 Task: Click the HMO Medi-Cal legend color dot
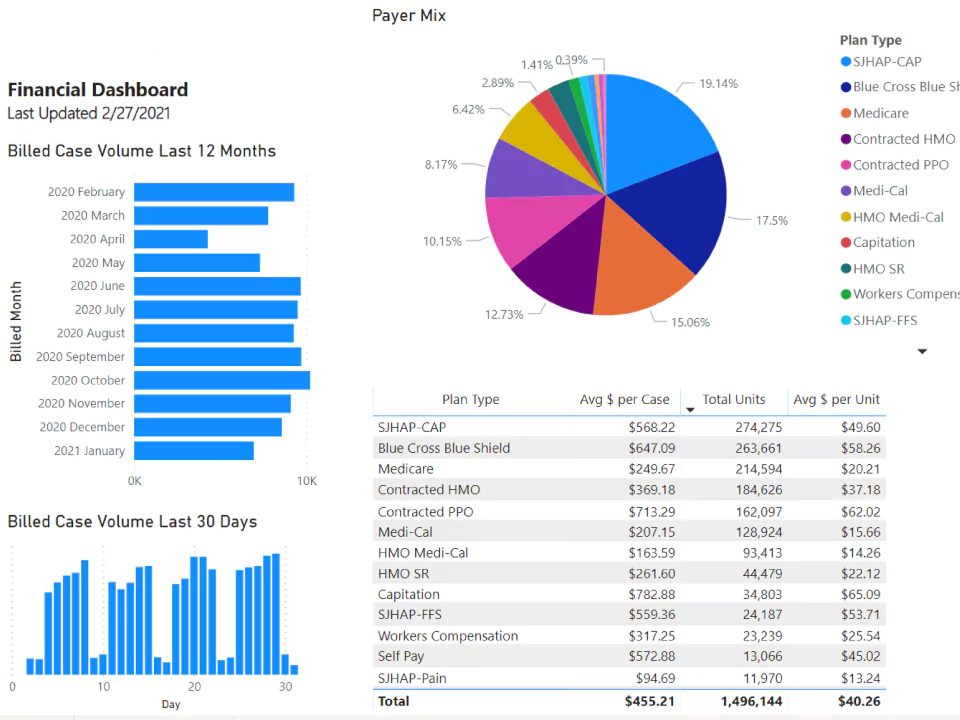[845, 217]
